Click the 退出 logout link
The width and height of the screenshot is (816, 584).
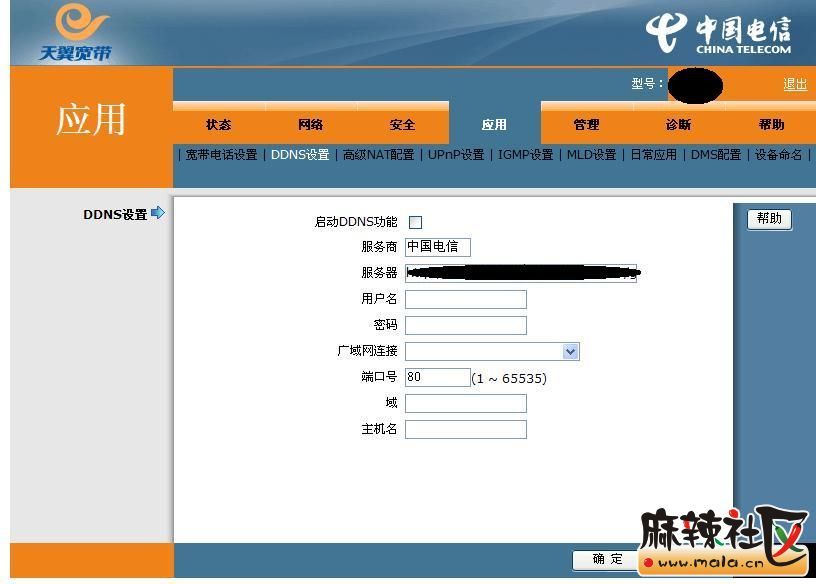coord(795,84)
